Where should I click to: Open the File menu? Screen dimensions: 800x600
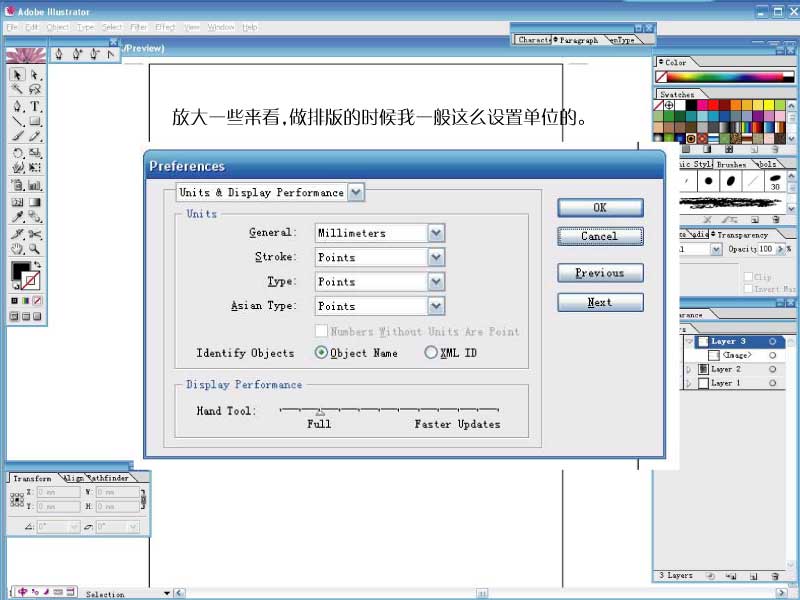point(12,27)
